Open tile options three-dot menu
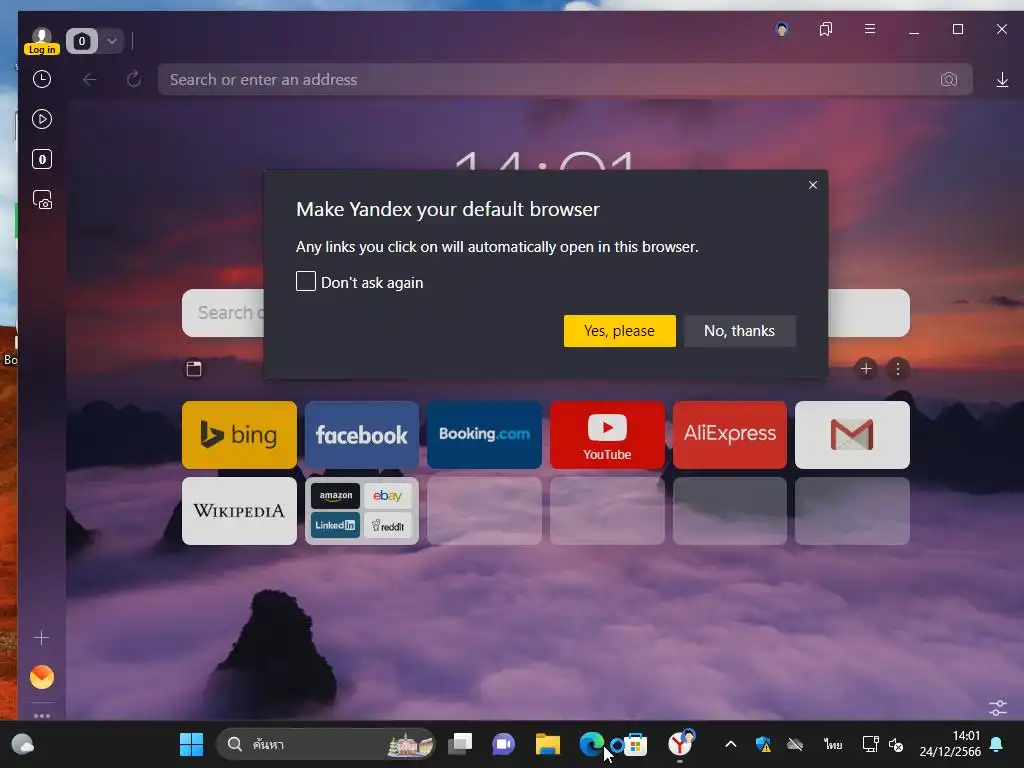1024x768 pixels. [x=898, y=369]
